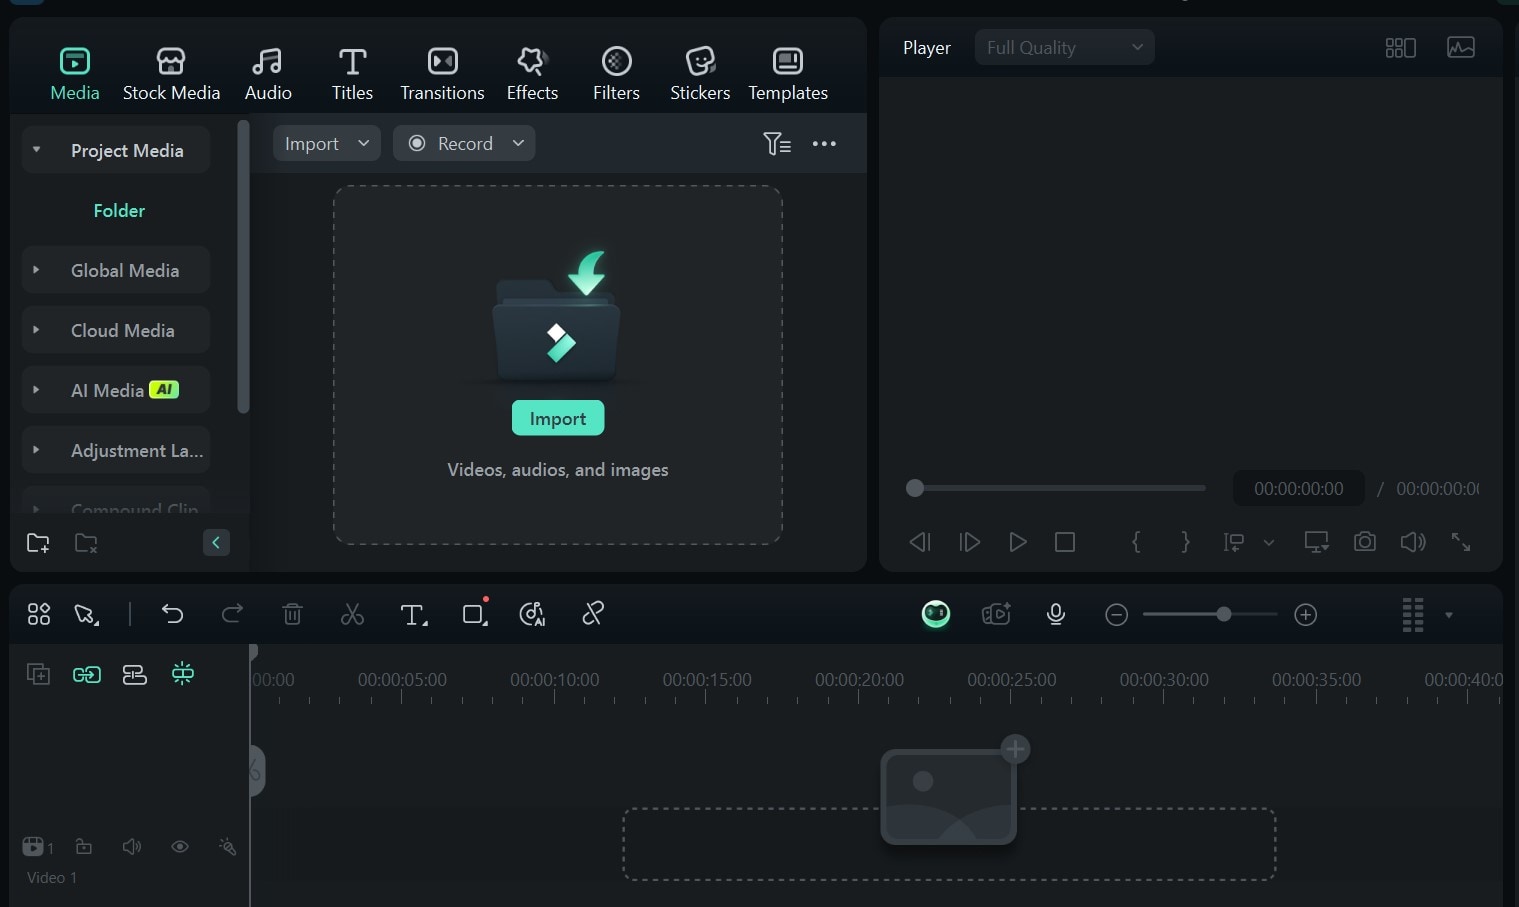Play the preview in the player
This screenshot has height=907, width=1519.
point(1017,542)
